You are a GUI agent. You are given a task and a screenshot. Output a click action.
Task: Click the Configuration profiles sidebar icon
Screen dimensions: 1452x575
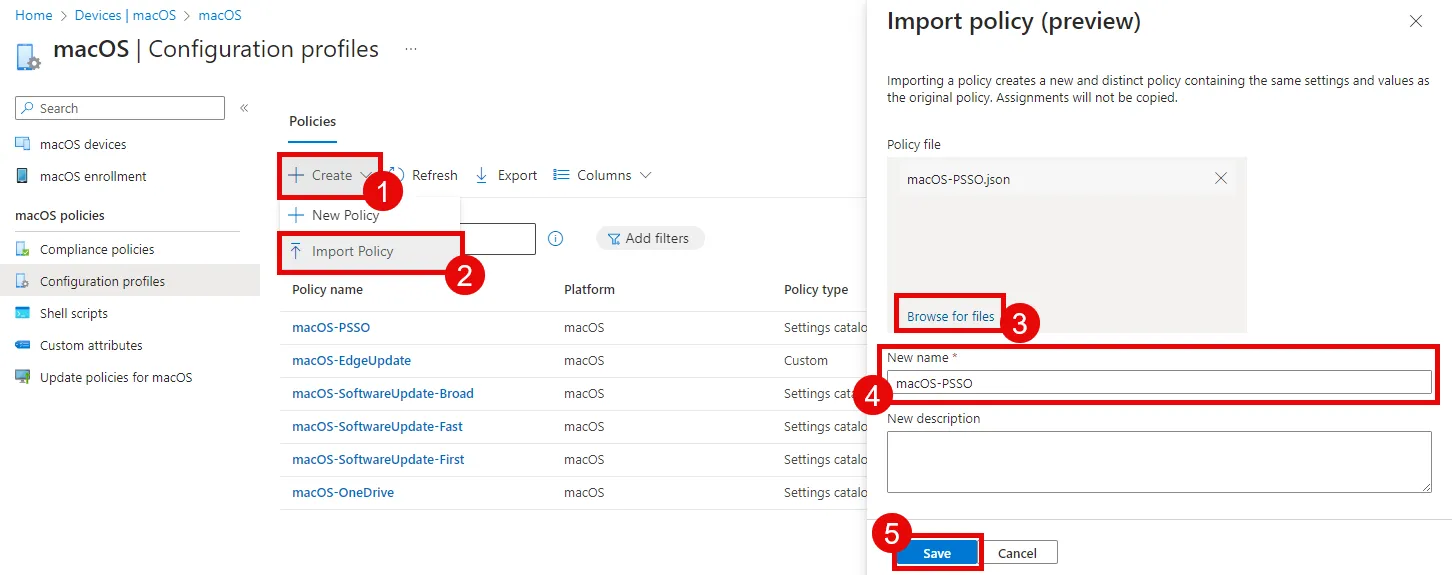coord(22,281)
